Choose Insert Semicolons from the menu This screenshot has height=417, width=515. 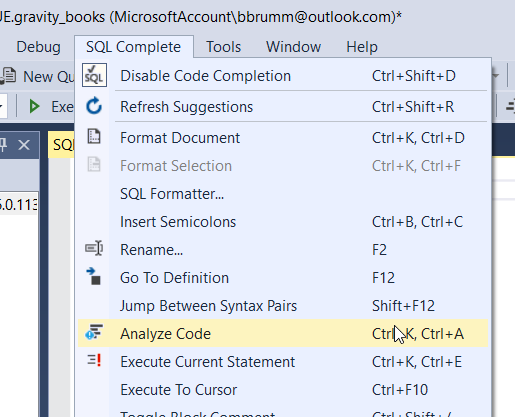[283, 222]
